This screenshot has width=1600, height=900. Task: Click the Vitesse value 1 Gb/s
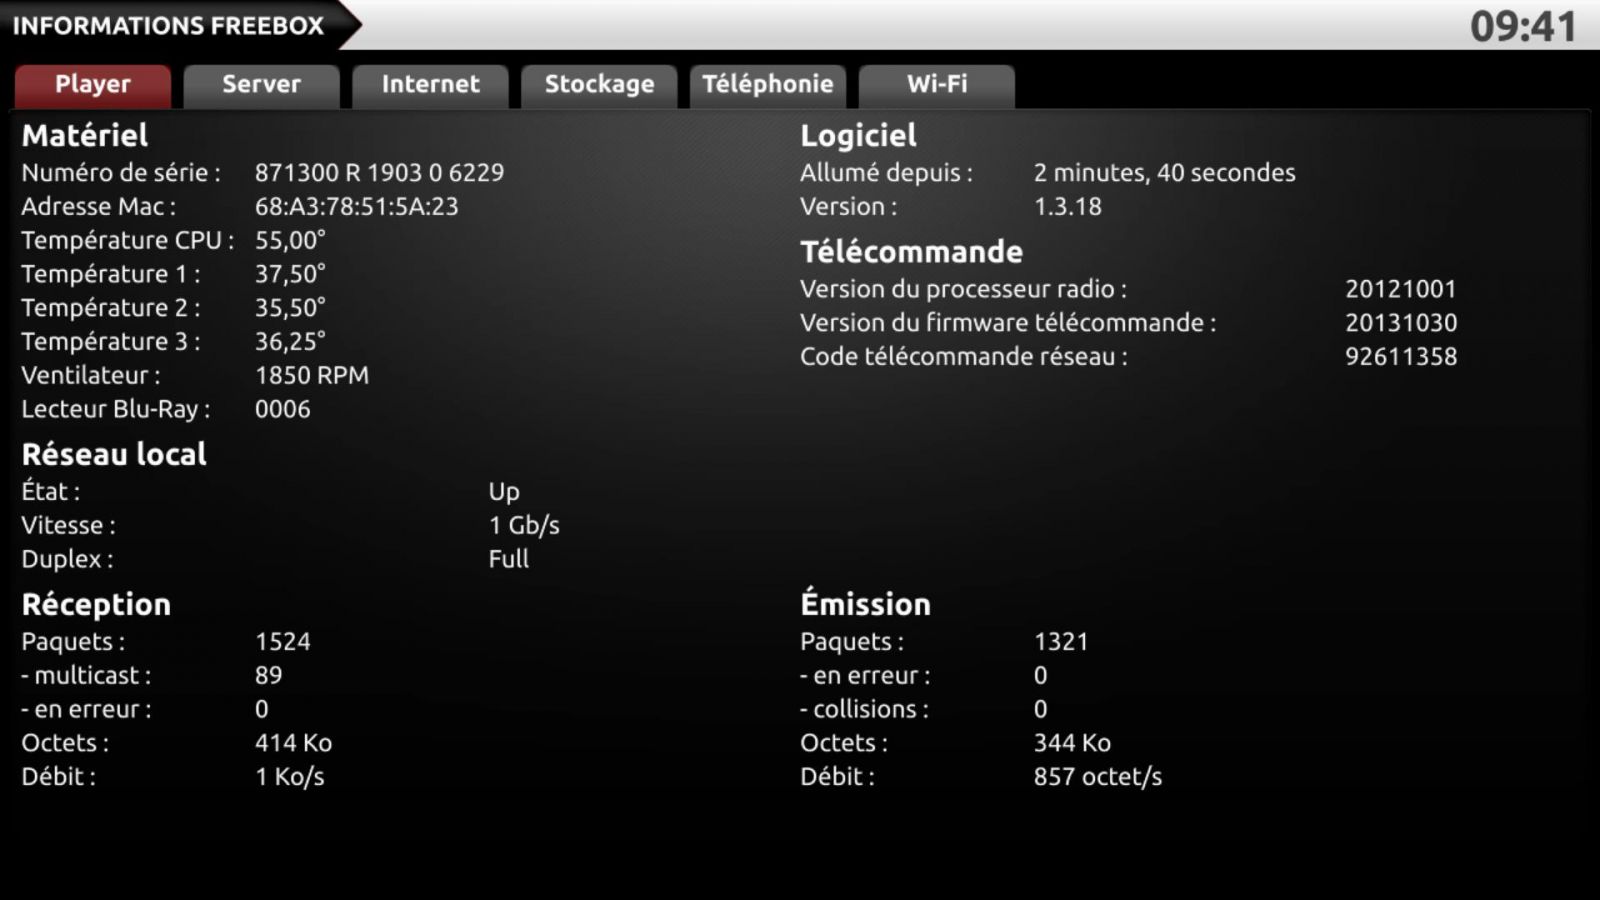coord(524,526)
